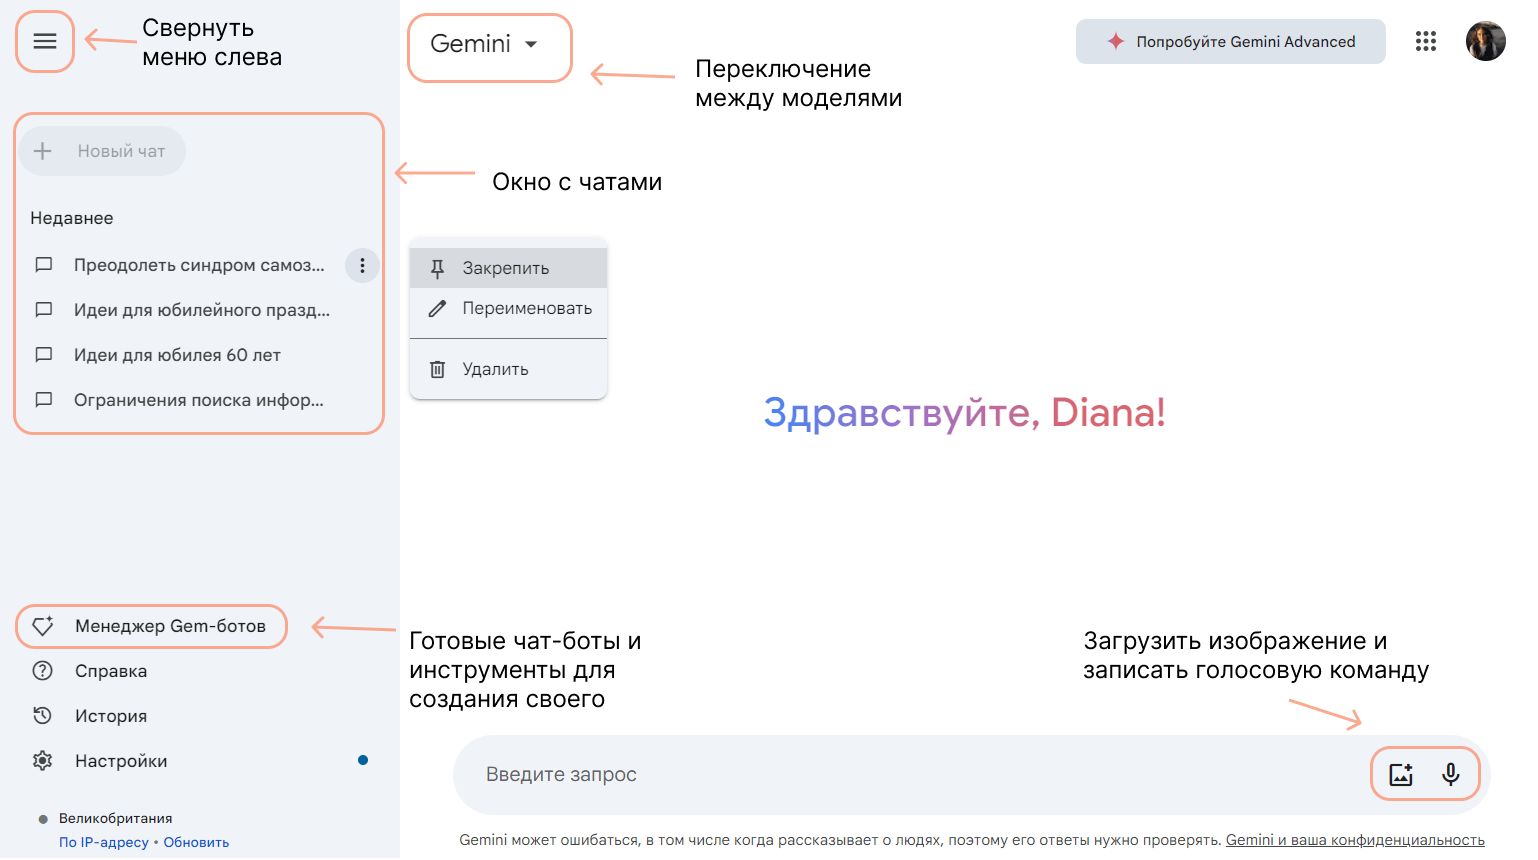Expand the Gemini model dropdown
Image resolution: width=1538 pixels, height=860 pixels.
(x=486, y=44)
